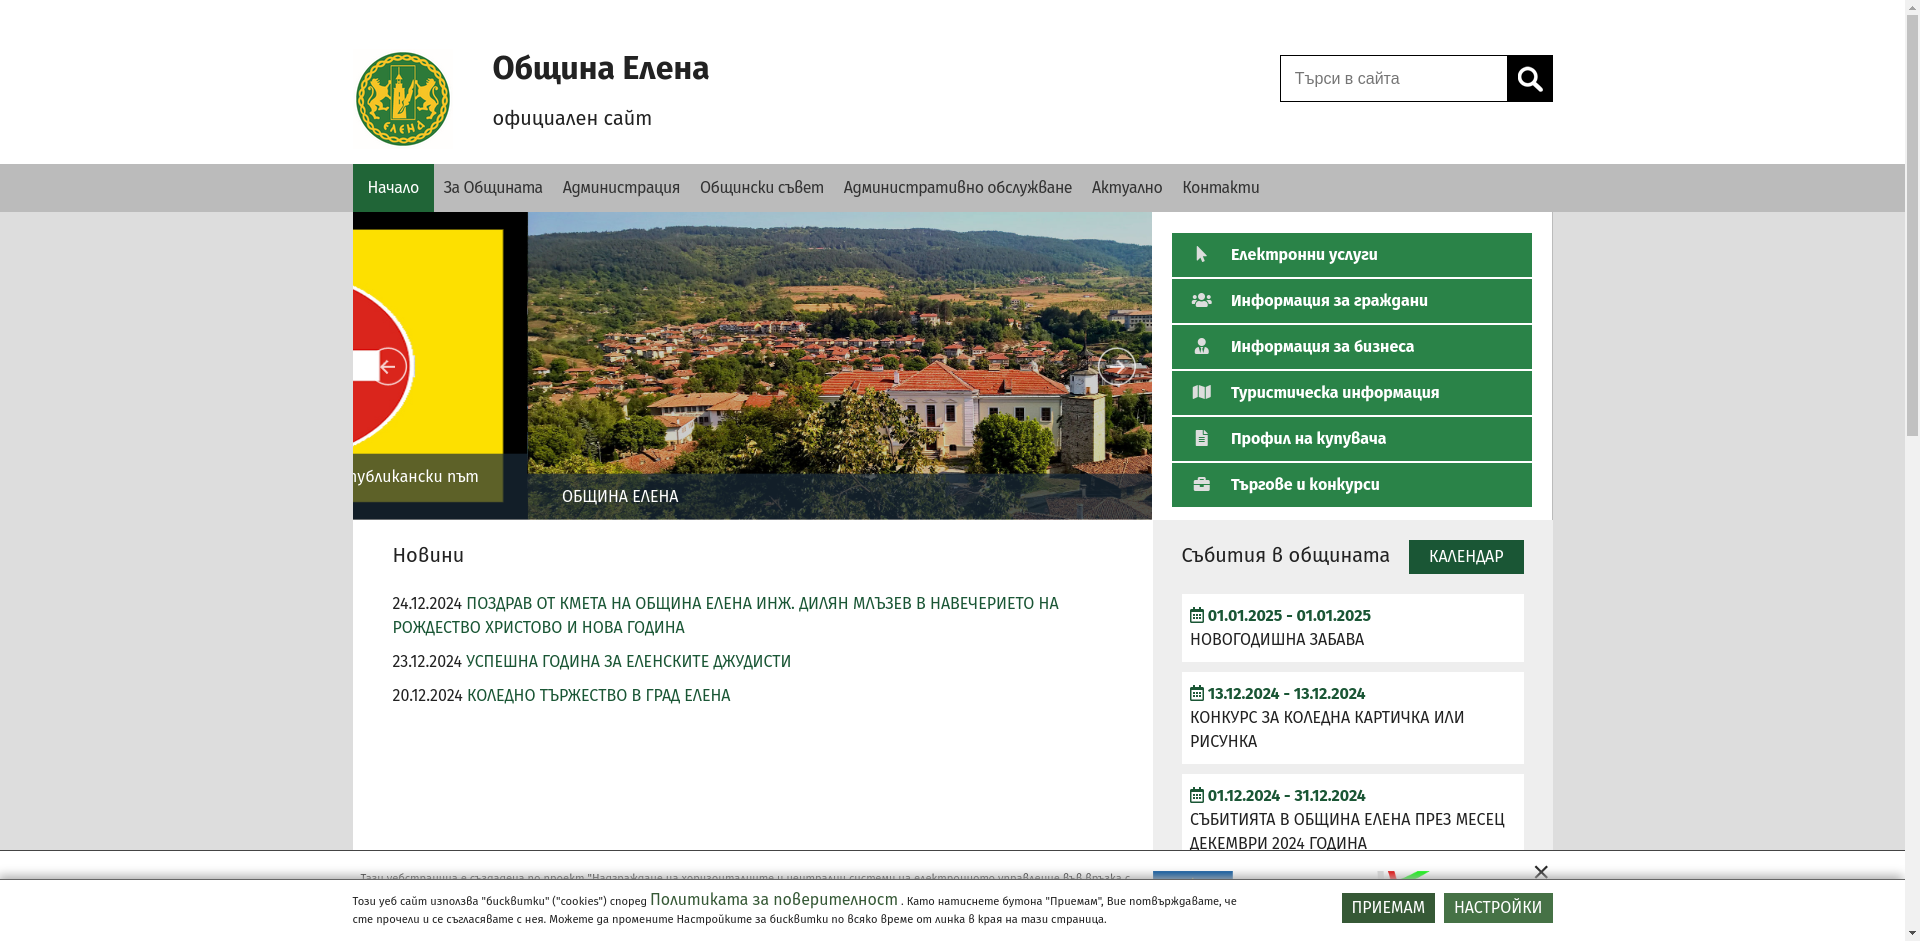Accept cookies with ПРИЕМАМ button
The width and height of the screenshot is (1920, 941).
point(1387,908)
